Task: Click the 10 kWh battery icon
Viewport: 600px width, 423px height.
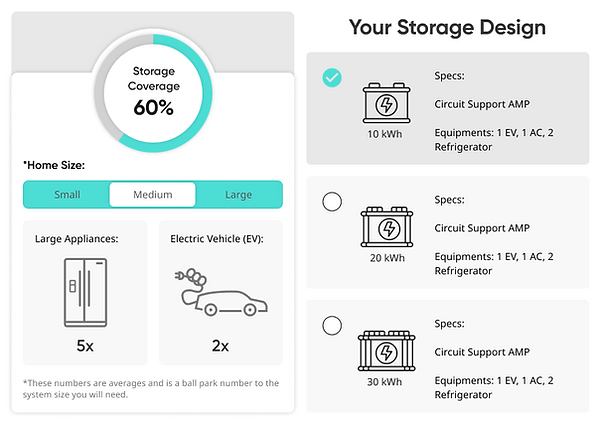Action: 386,103
